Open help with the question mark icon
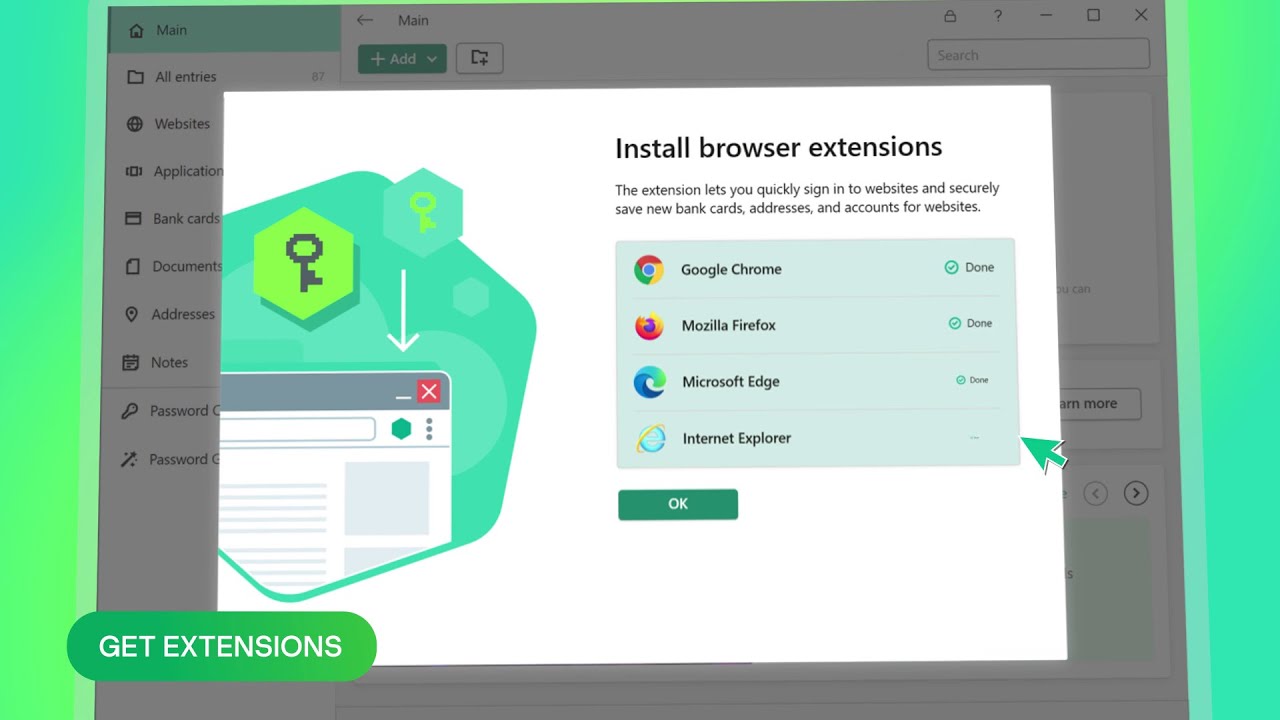 [x=997, y=16]
